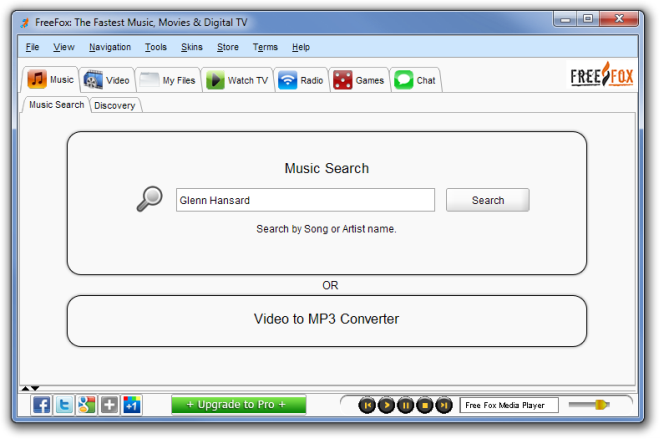Click the FreeFox logo

pos(601,75)
